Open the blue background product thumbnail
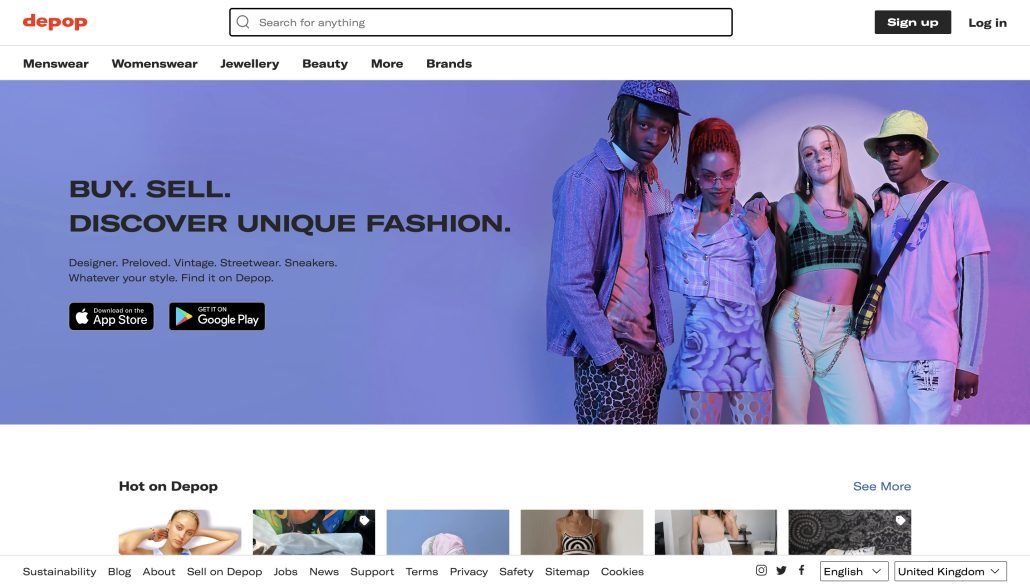The image size is (1030, 587). click(447, 532)
